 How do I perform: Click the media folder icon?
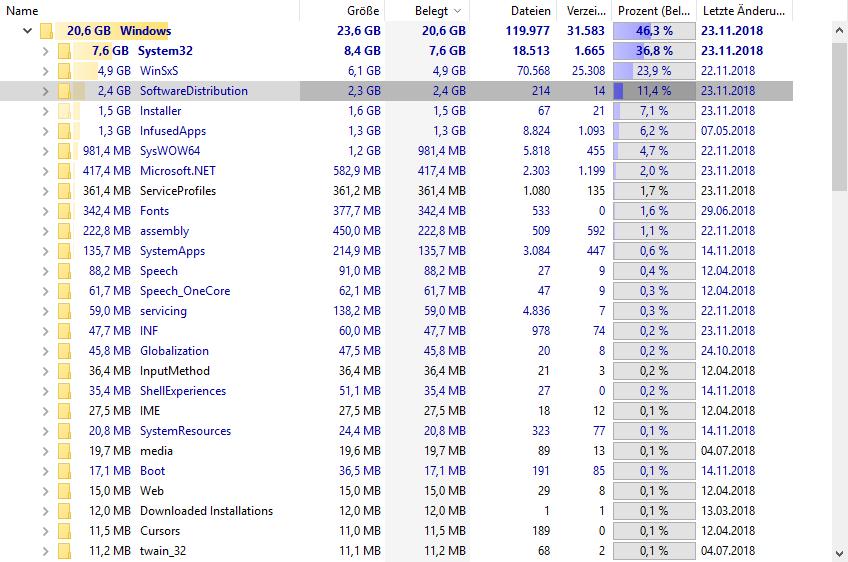[x=64, y=452]
